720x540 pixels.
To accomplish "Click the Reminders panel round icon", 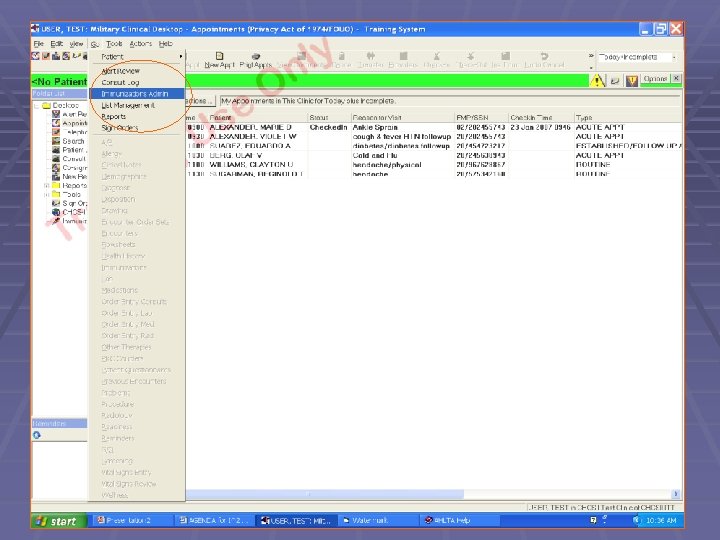I will [37, 434].
